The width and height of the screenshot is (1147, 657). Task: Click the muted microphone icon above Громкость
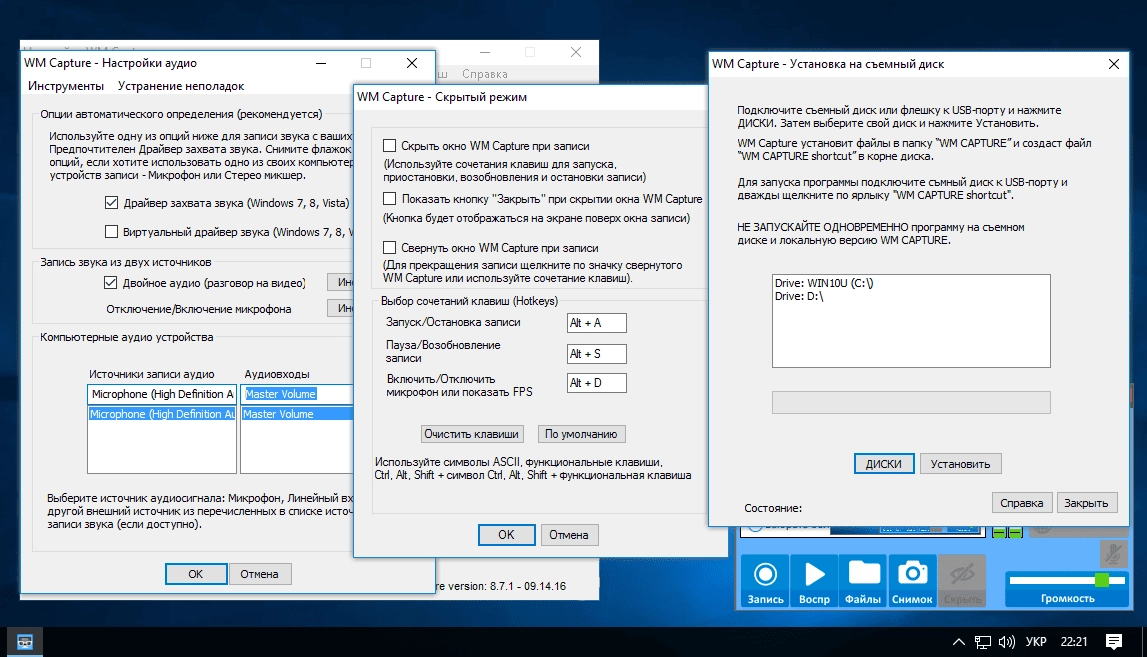pos(1113,553)
